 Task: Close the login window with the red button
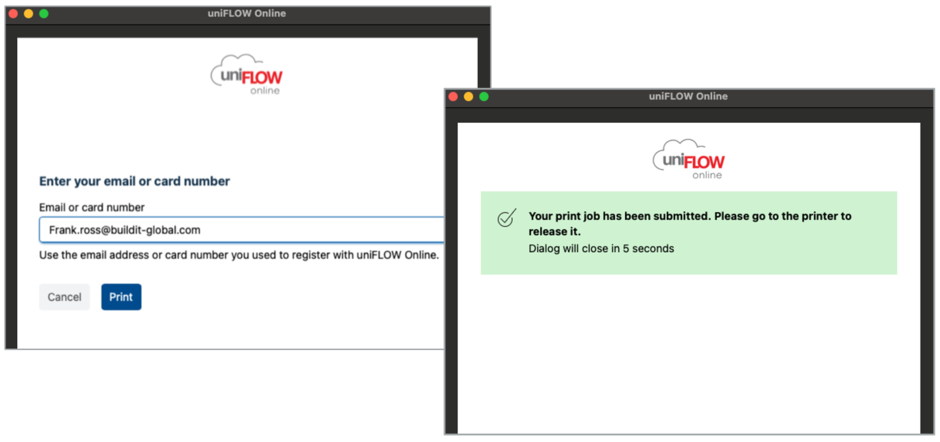point(13,14)
